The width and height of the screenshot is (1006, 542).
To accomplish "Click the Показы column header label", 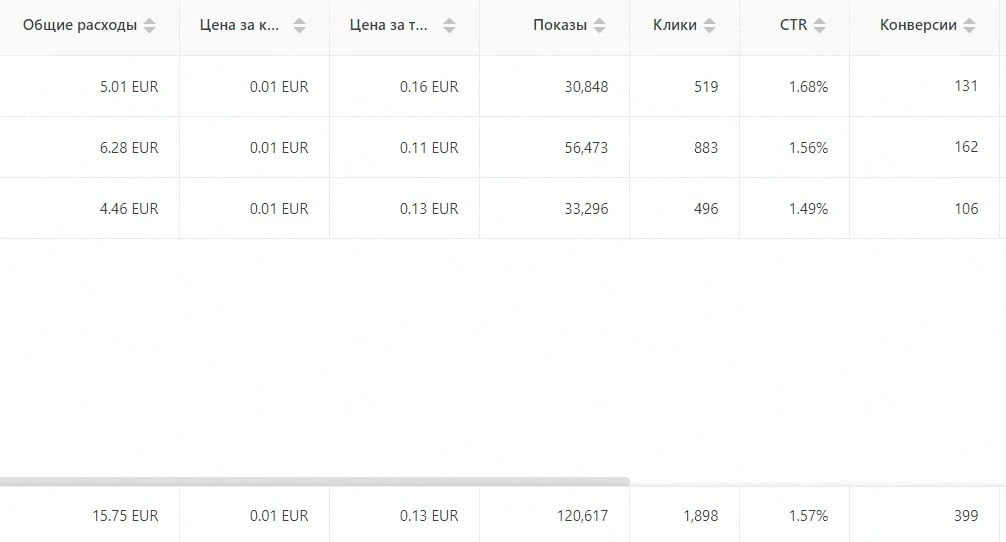I will click(x=559, y=26).
